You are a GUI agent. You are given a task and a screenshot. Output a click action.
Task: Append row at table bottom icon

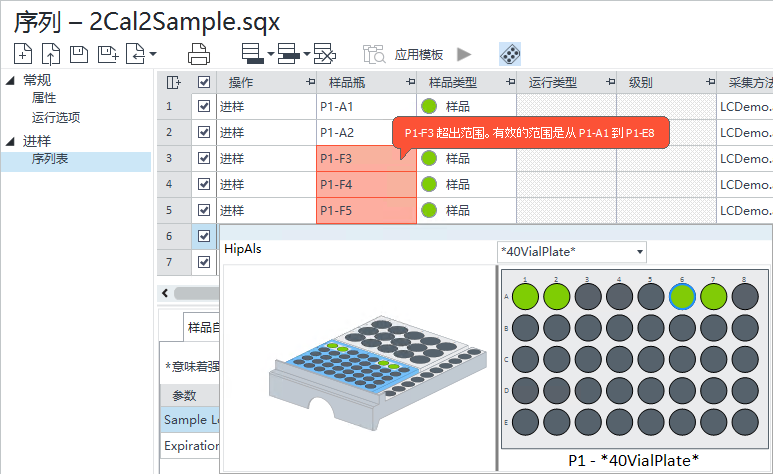click(x=252, y=54)
